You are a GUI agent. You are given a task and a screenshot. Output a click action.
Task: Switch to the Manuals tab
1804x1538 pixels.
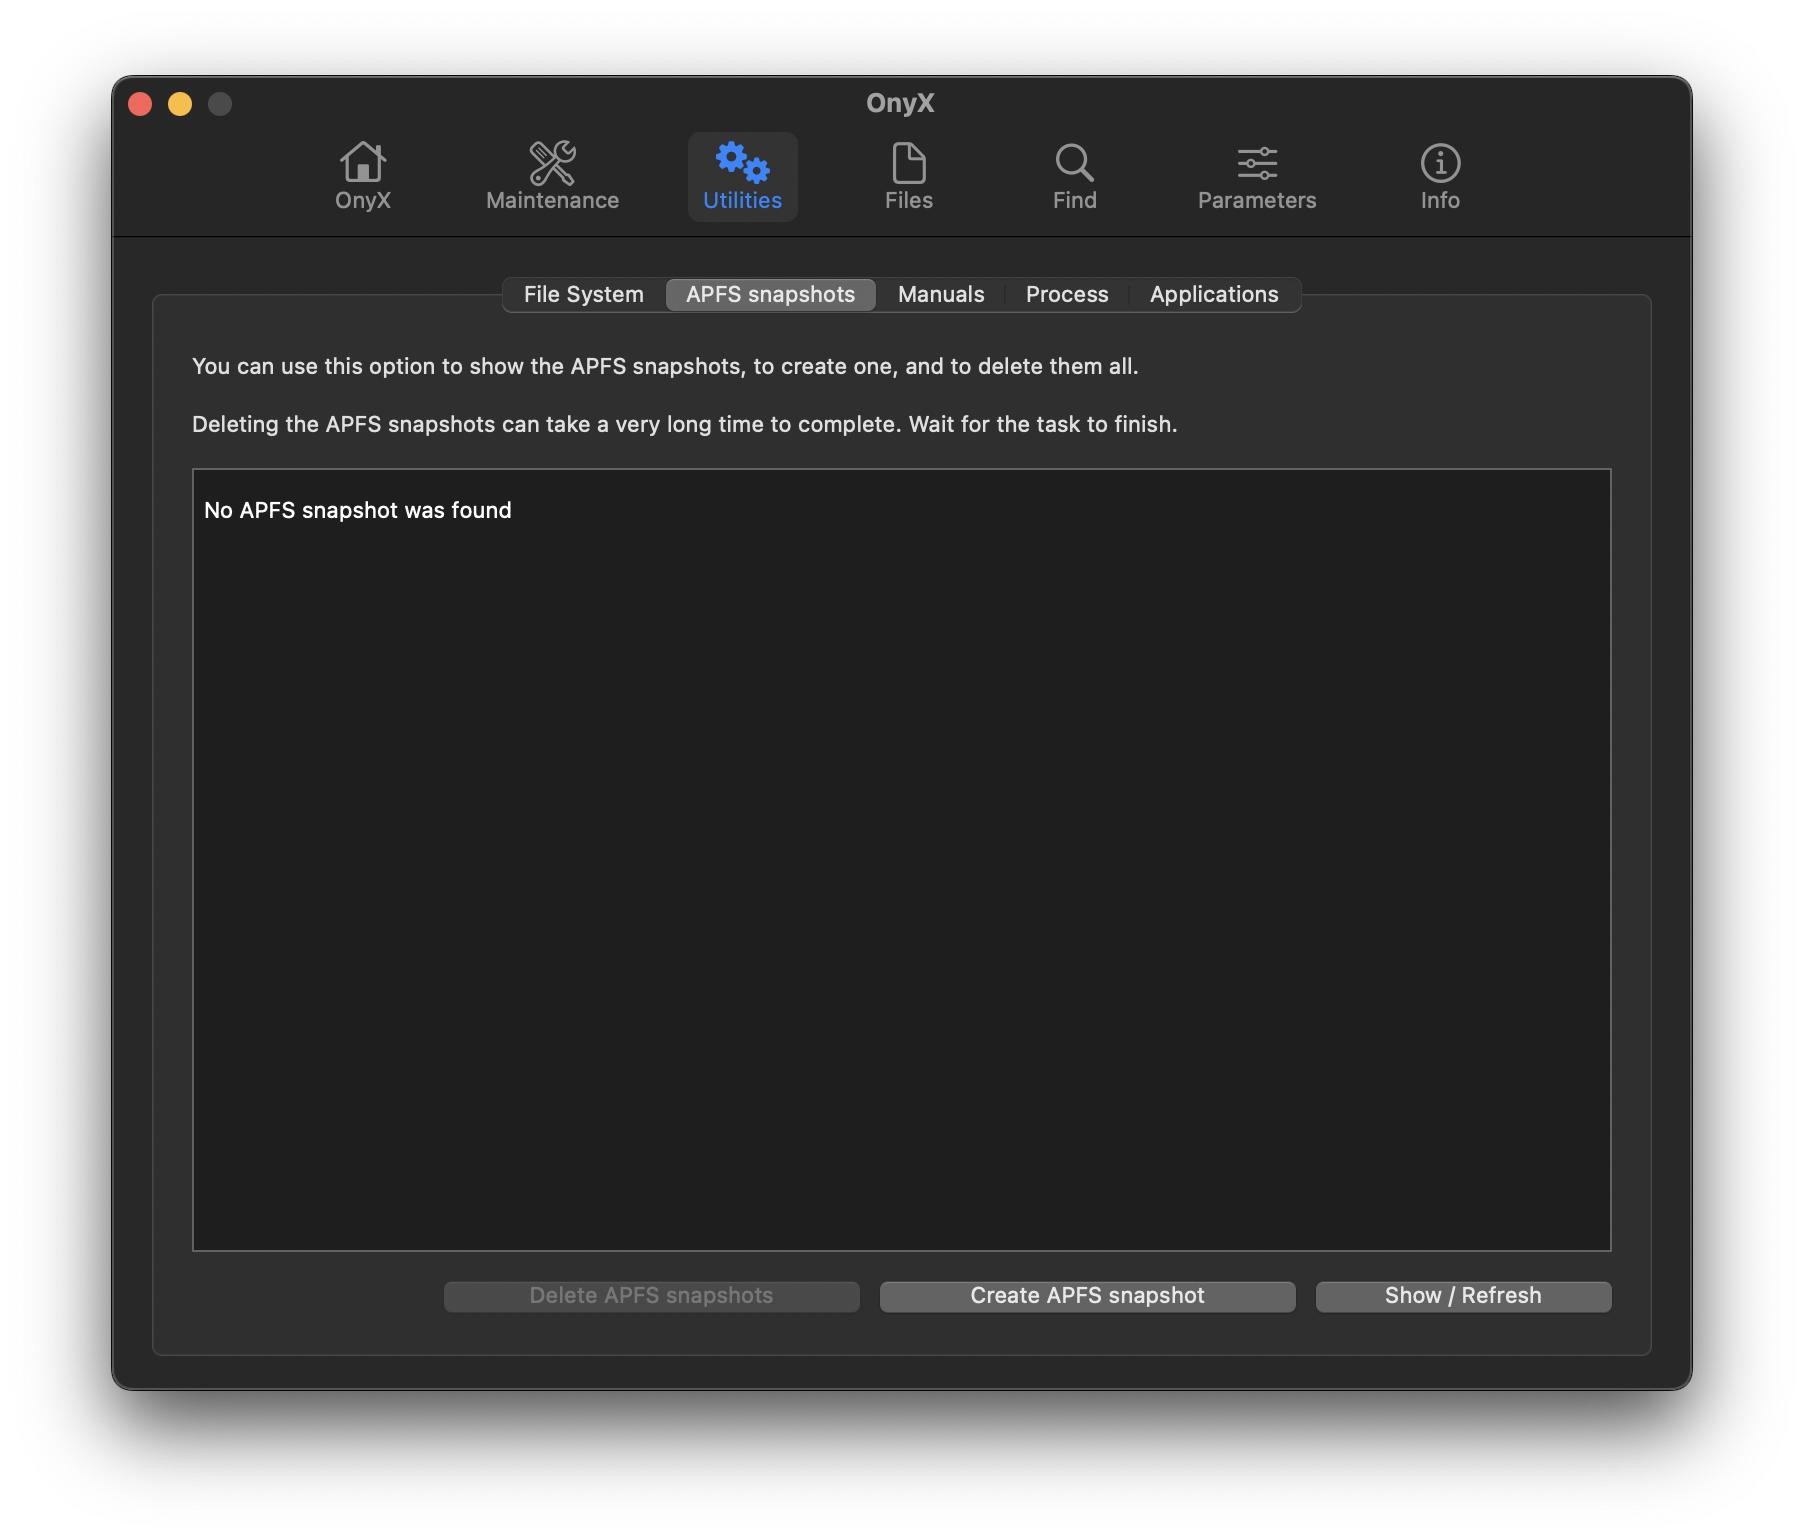pyautogui.click(x=941, y=295)
